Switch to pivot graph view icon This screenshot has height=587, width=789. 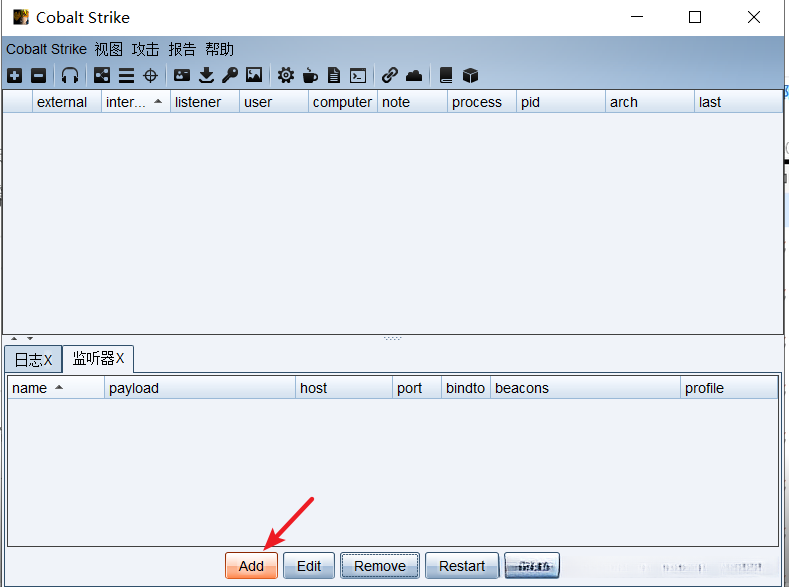coord(102,76)
